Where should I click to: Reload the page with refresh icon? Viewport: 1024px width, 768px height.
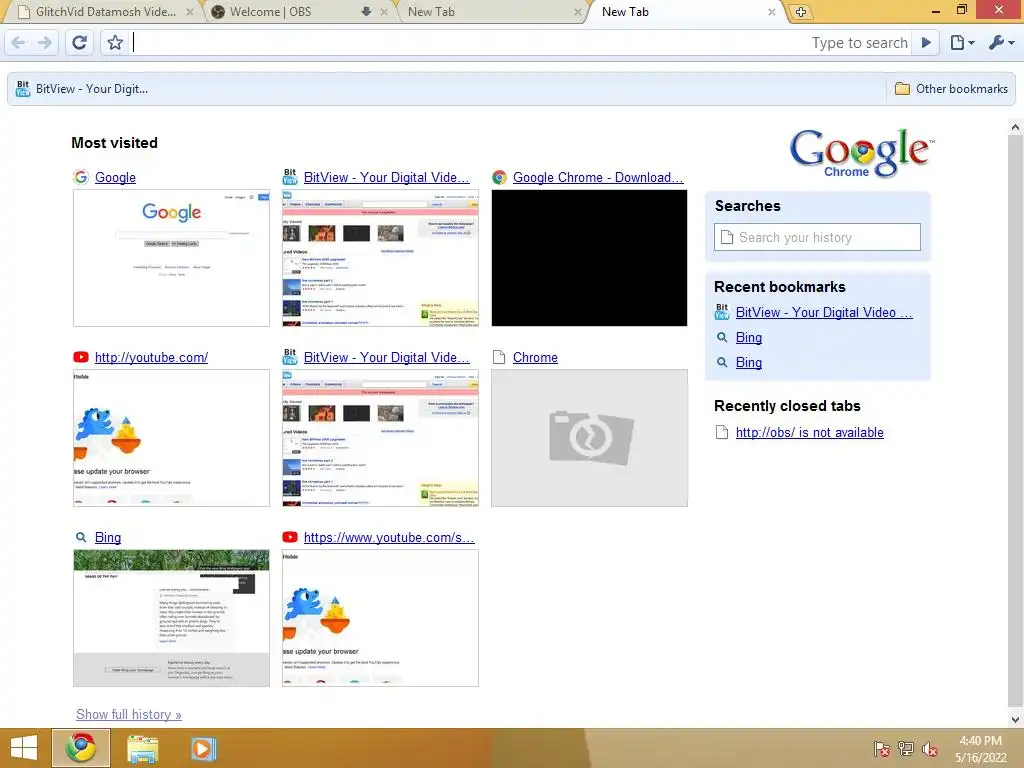(79, 43)
